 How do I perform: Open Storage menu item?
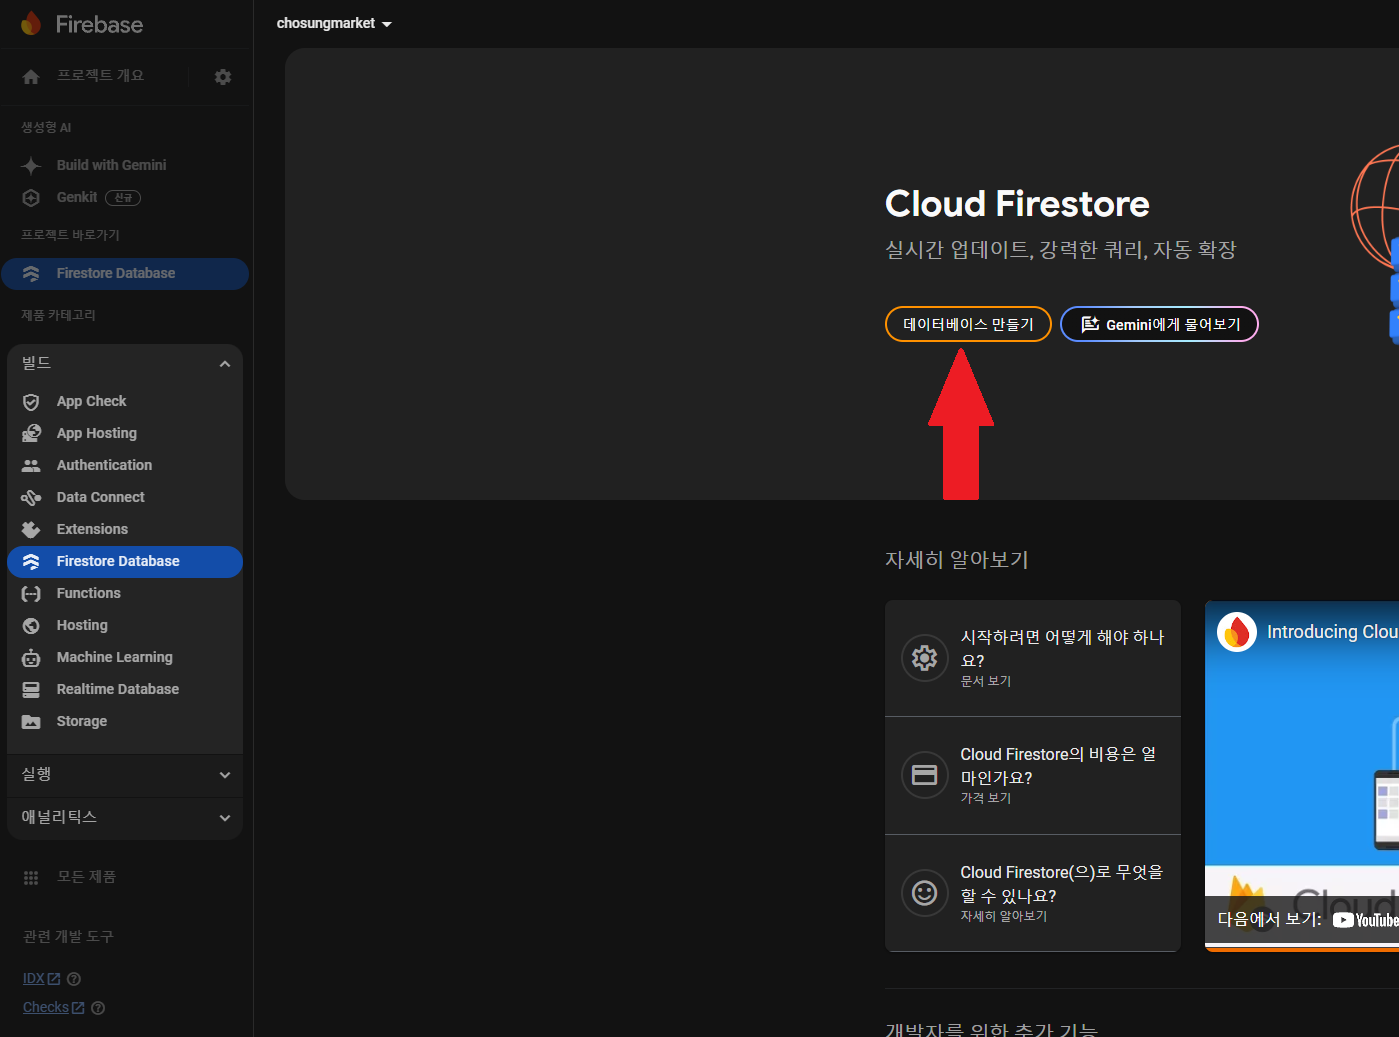[125, 721]
